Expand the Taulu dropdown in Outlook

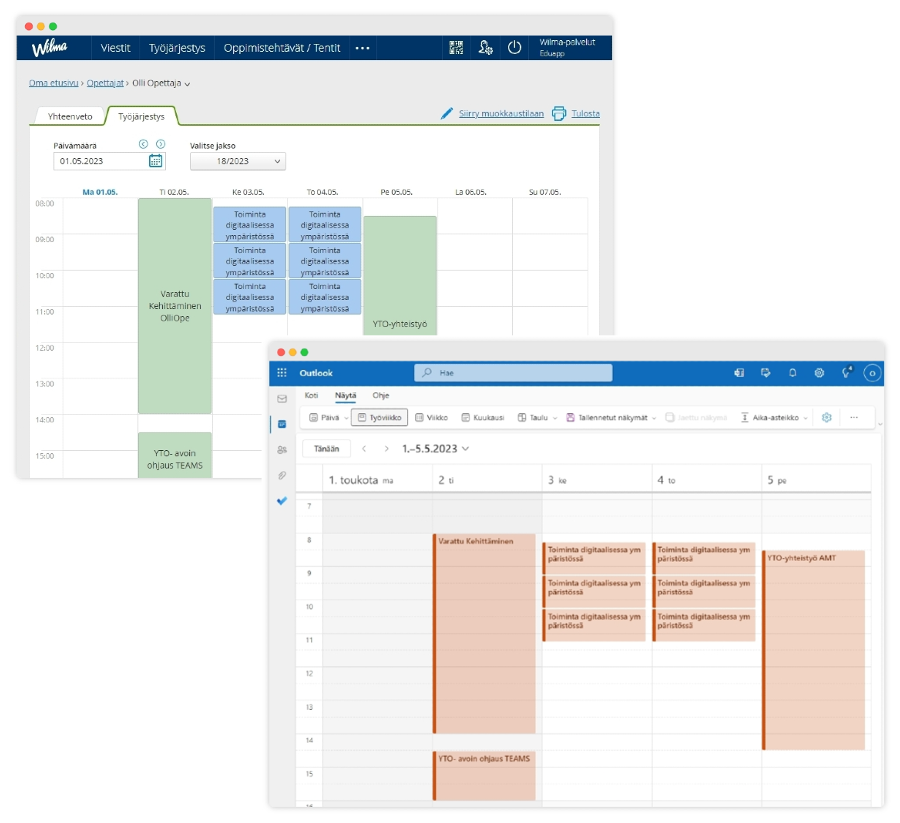[555, 418]
